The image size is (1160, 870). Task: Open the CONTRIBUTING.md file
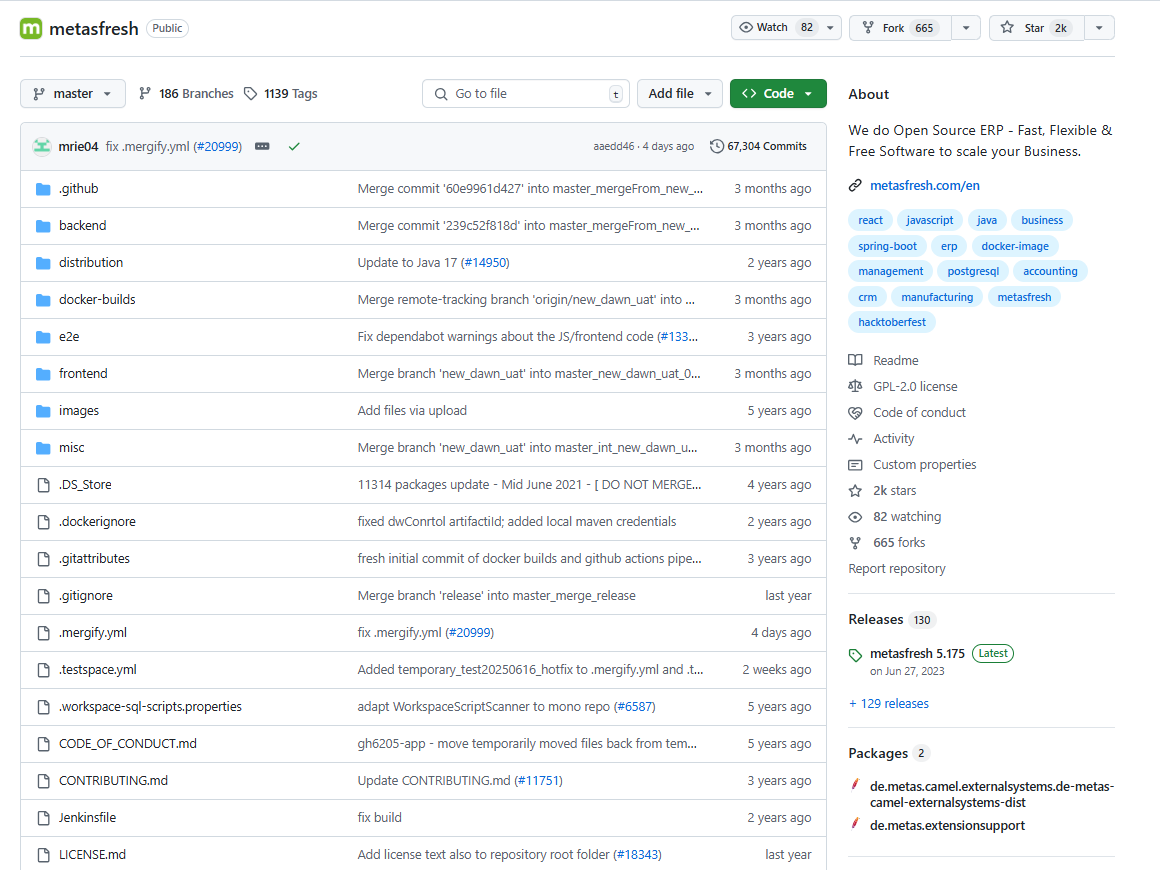113,780
